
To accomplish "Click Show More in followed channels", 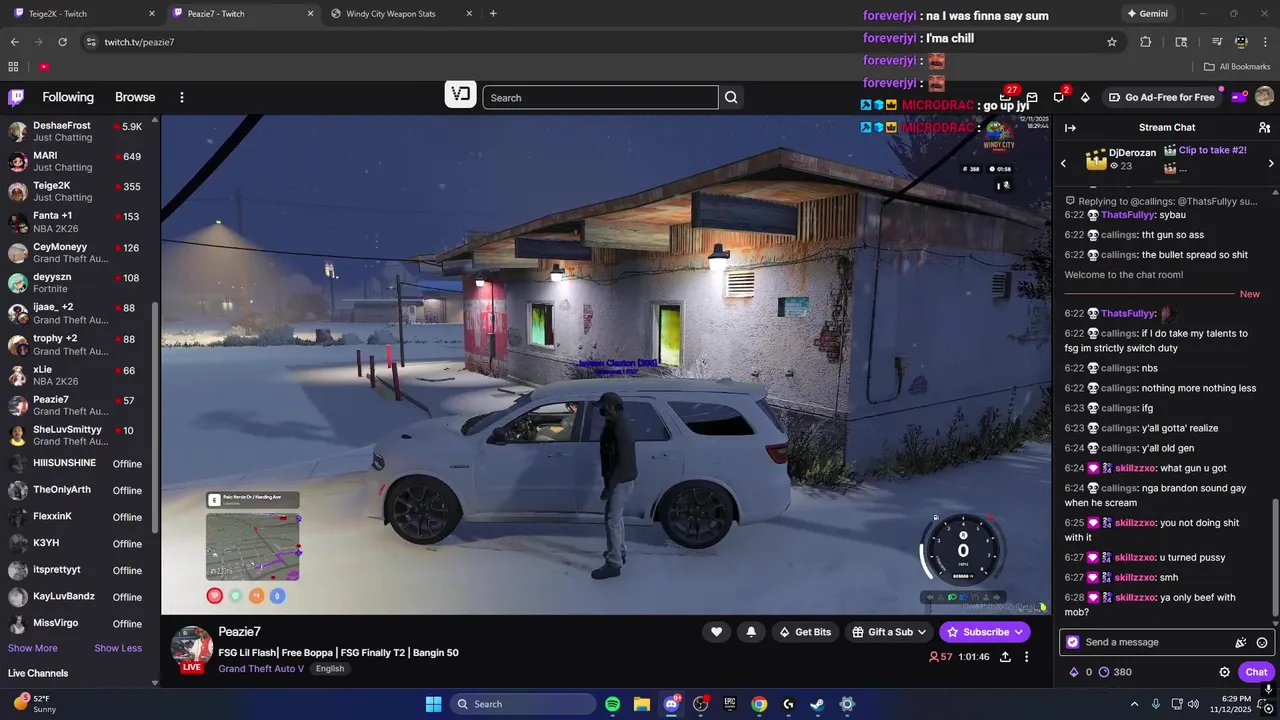I will pyautogui.click(x=33, y=648).
